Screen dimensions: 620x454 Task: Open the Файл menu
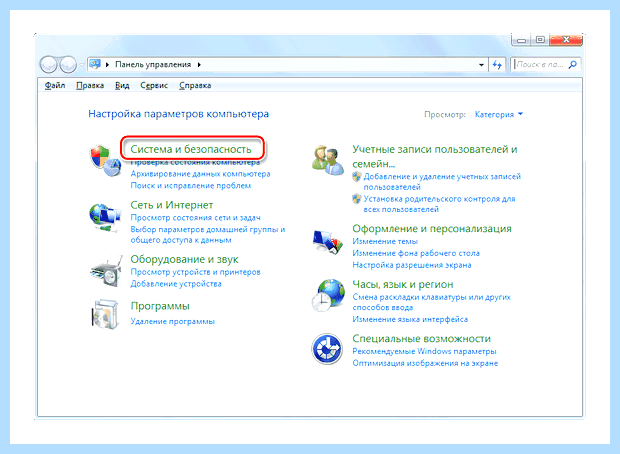[x=55, y=85]
